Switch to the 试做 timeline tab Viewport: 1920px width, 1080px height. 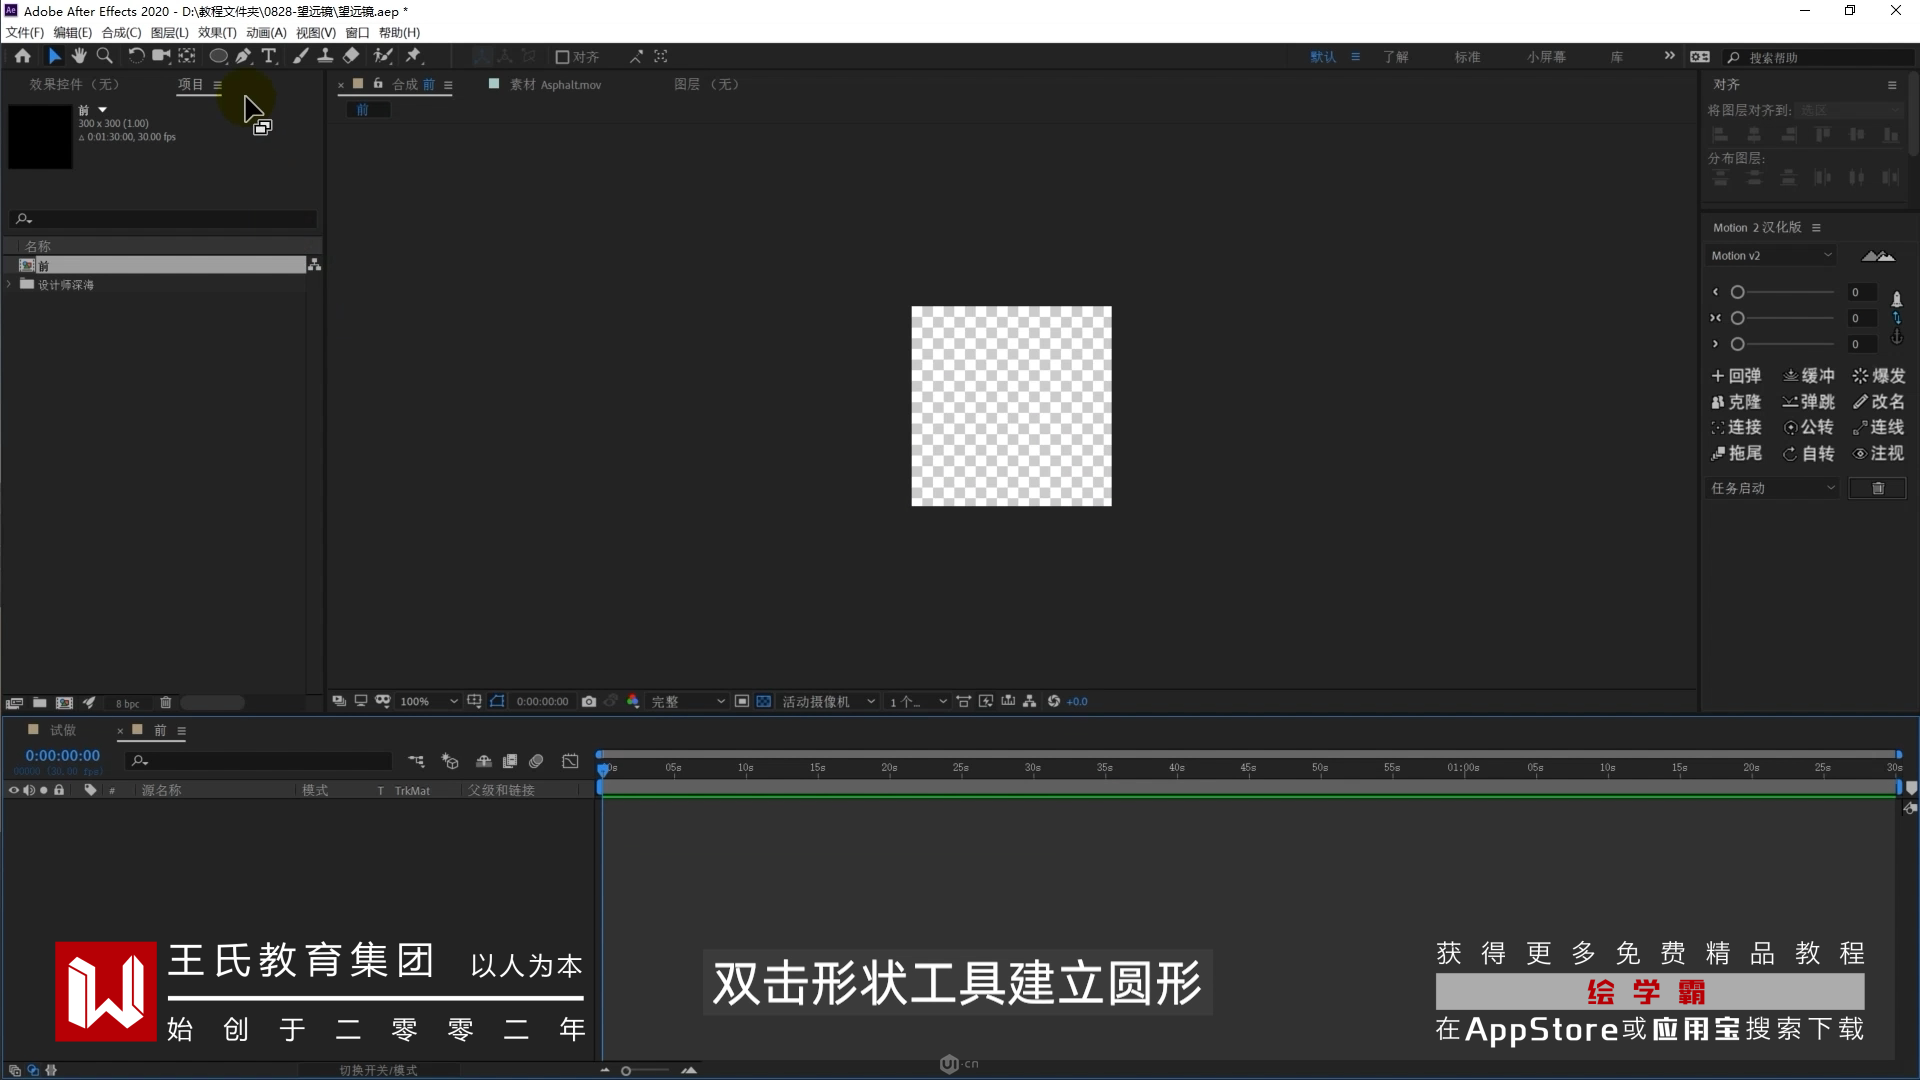pos(62,731)
